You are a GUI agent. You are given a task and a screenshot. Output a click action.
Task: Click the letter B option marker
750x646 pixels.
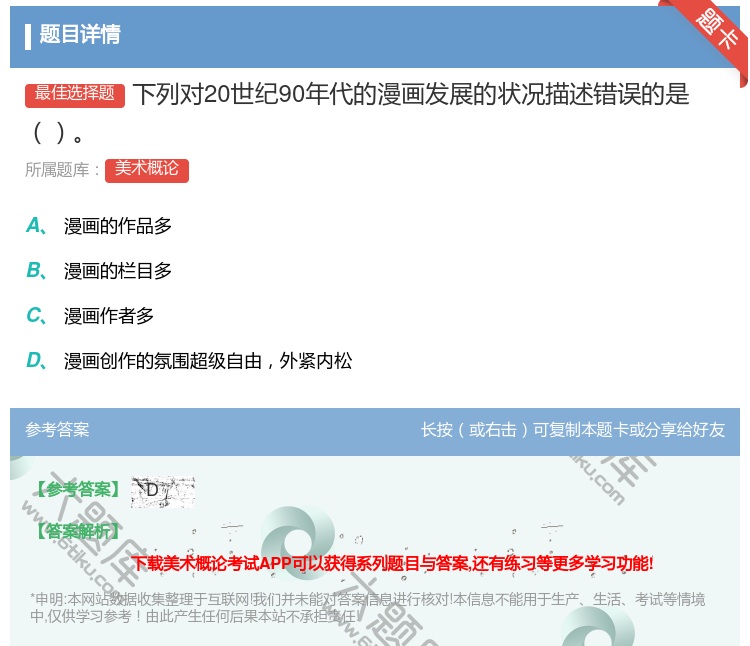(36, 270)
